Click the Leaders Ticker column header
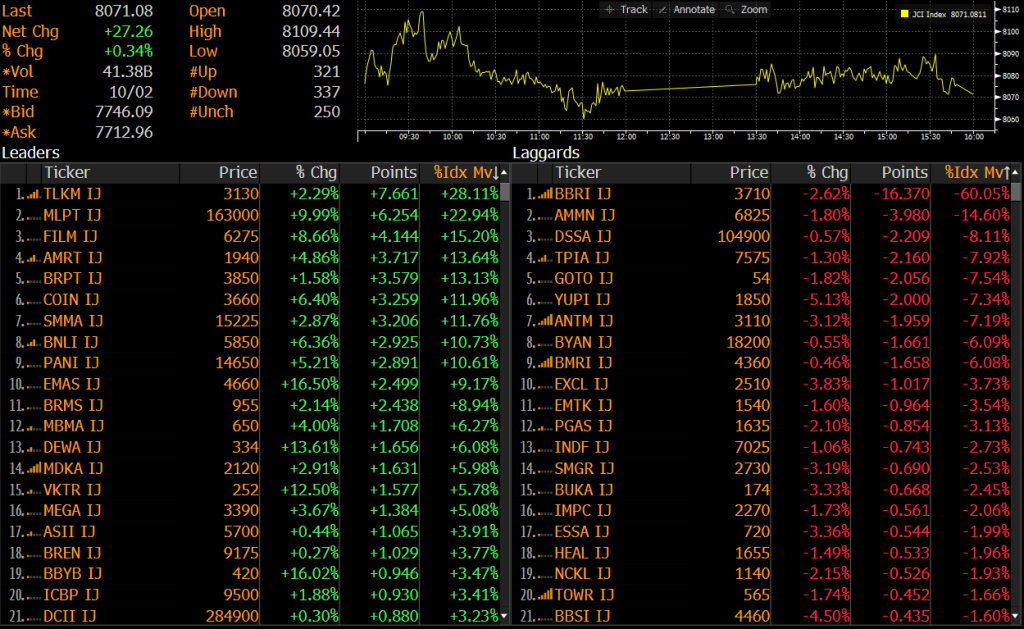Image resolution: width=1024 pixels, height=629 pixels. 67,173
